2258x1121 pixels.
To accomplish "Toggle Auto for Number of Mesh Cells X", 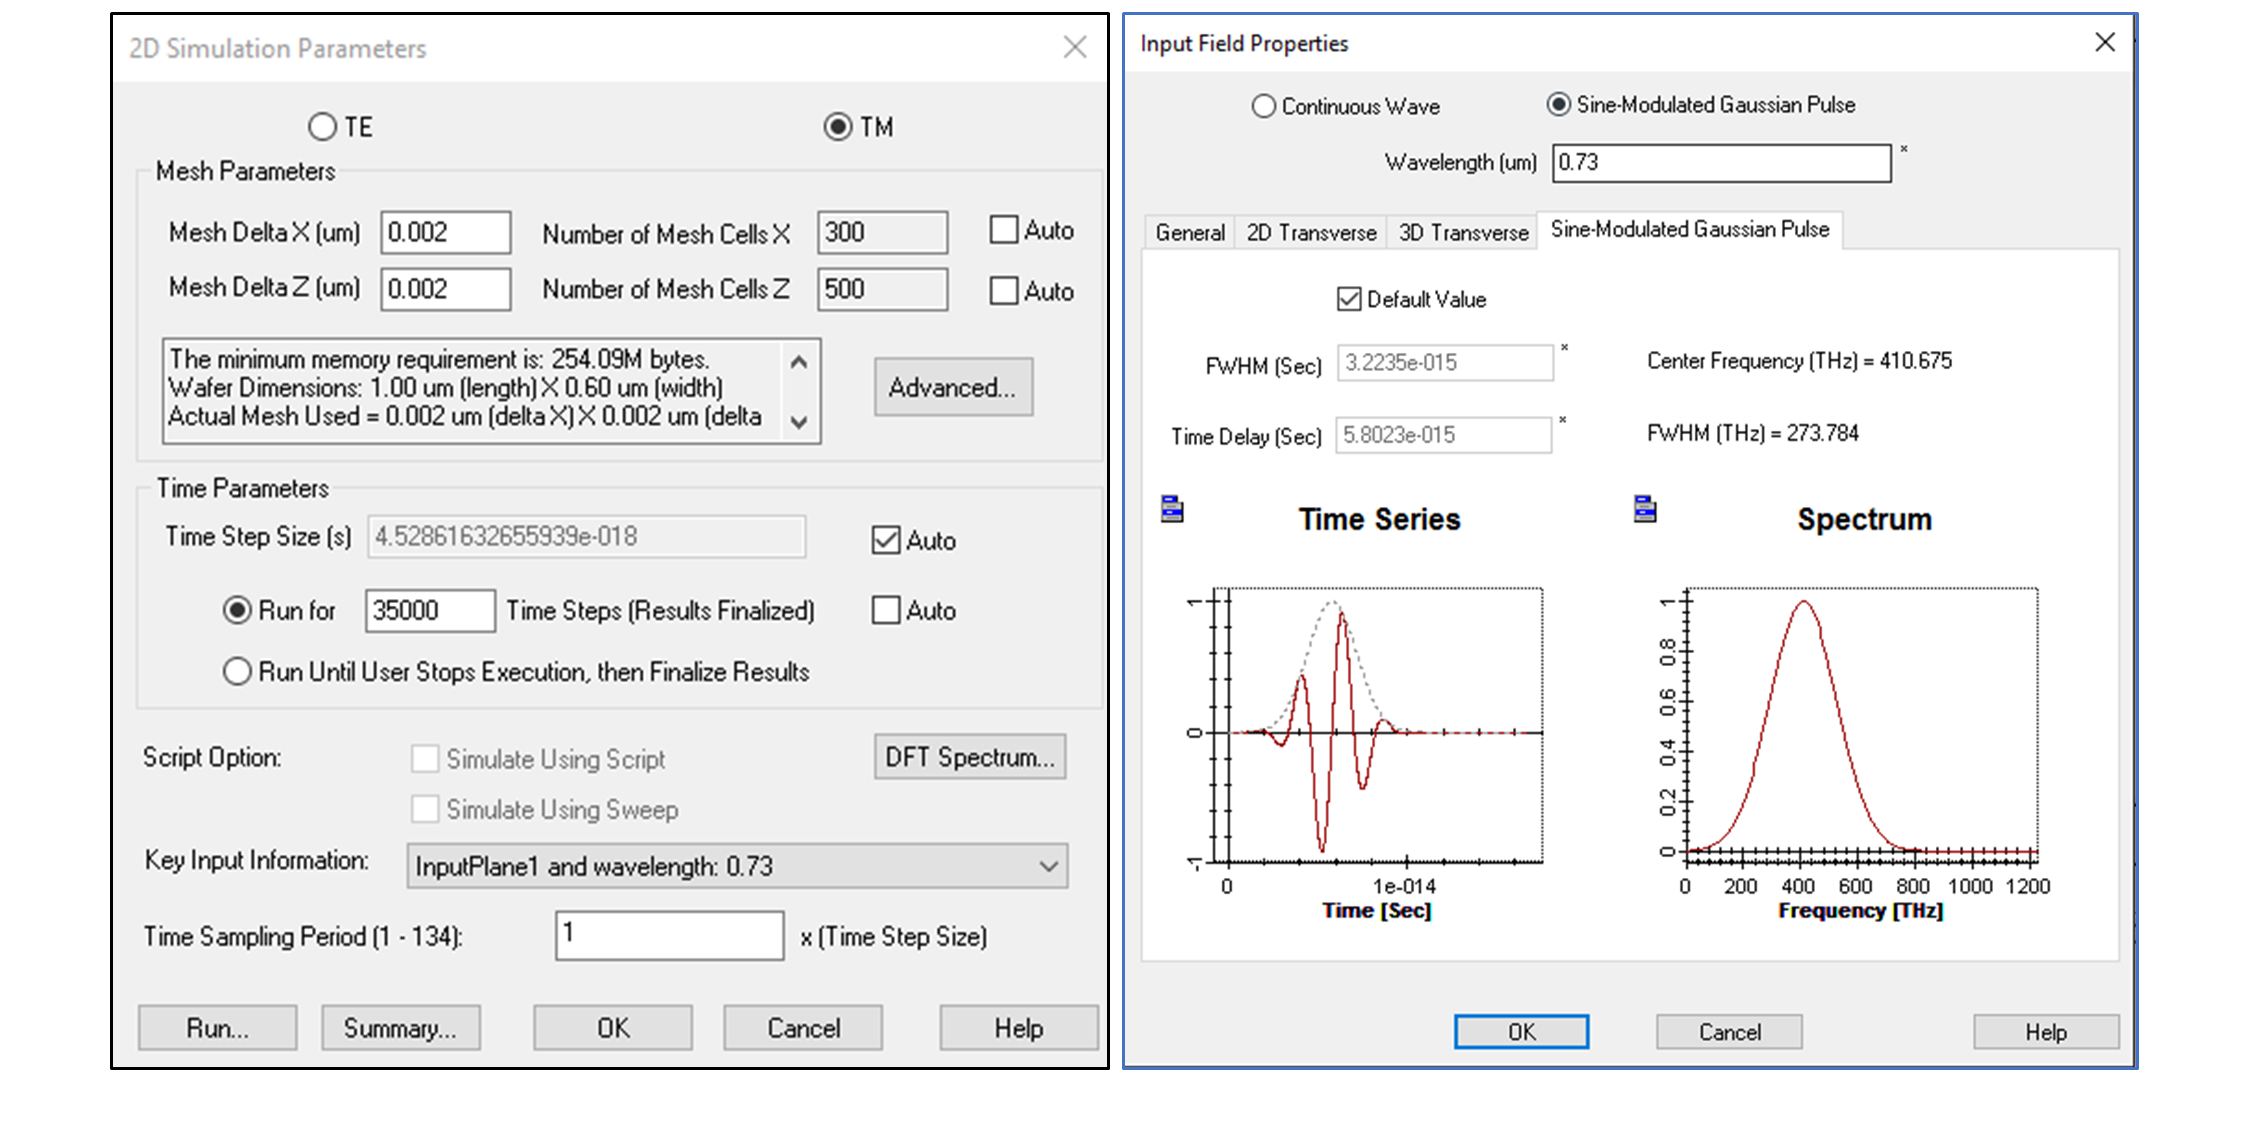I will 1003,230.
